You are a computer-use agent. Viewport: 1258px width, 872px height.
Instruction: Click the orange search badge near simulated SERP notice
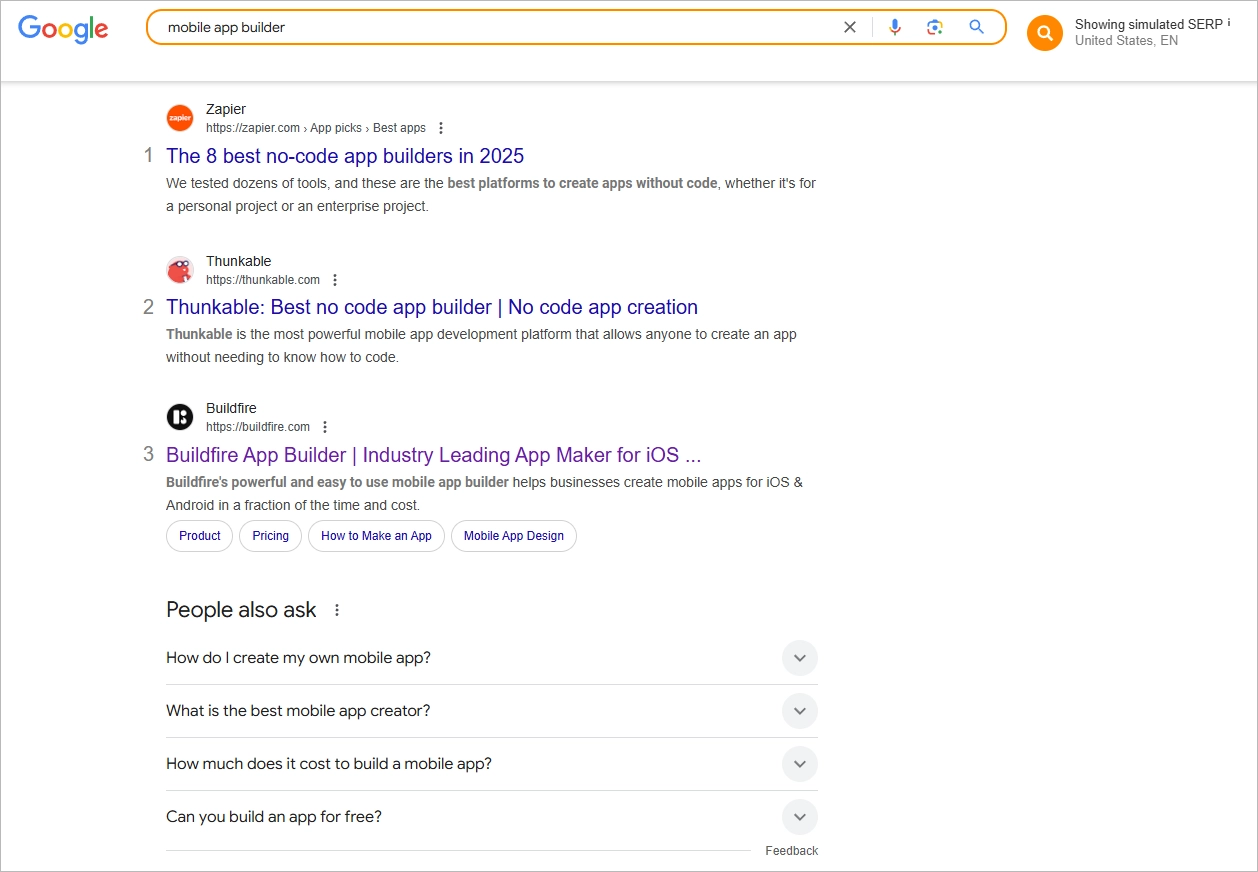[1044, 33]
